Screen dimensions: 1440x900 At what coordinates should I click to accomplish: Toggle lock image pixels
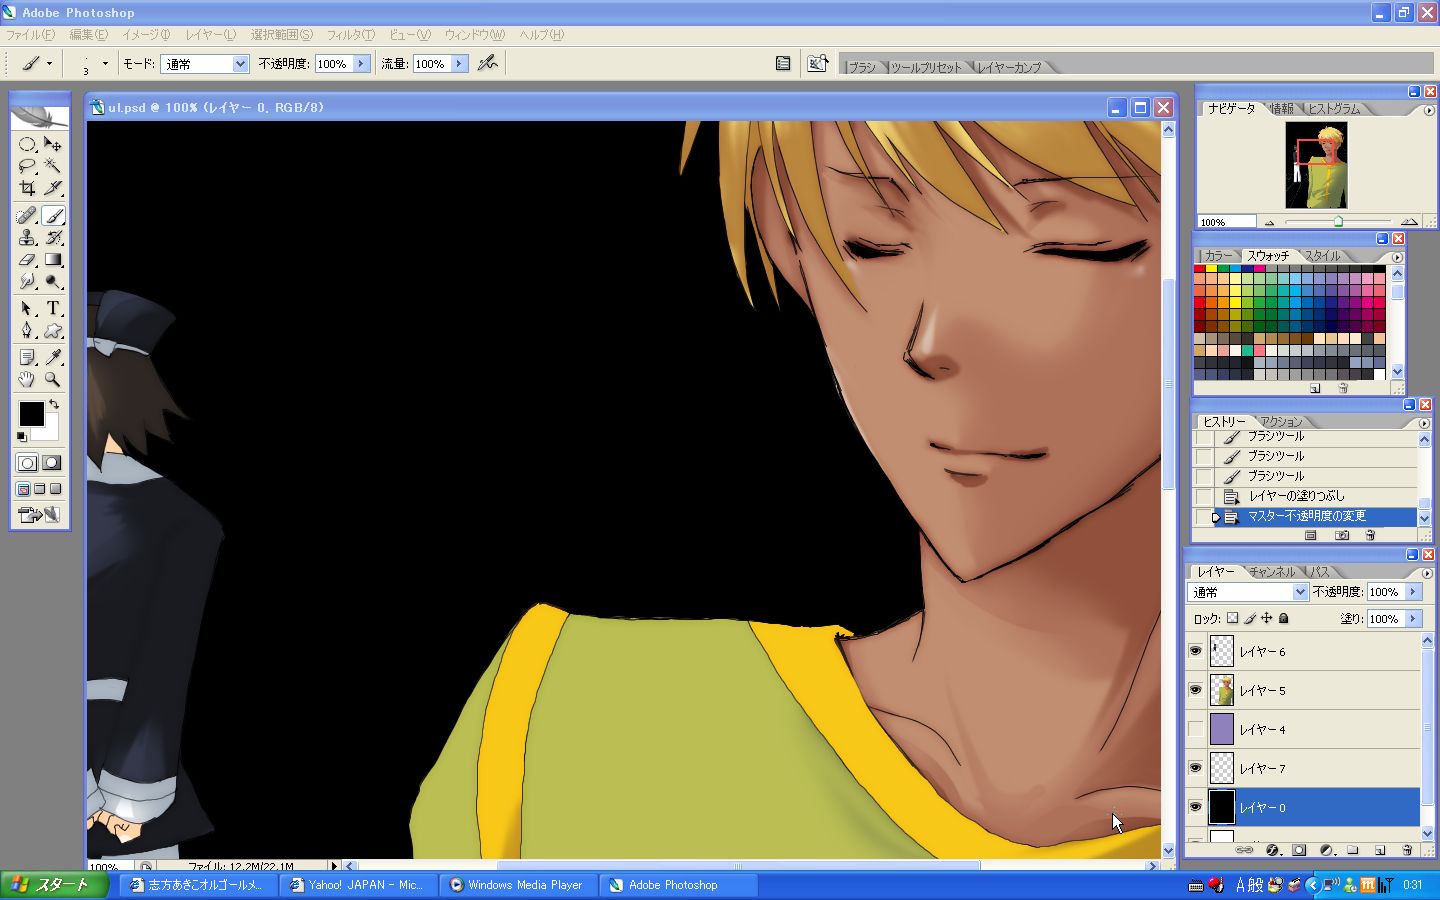1250,618
